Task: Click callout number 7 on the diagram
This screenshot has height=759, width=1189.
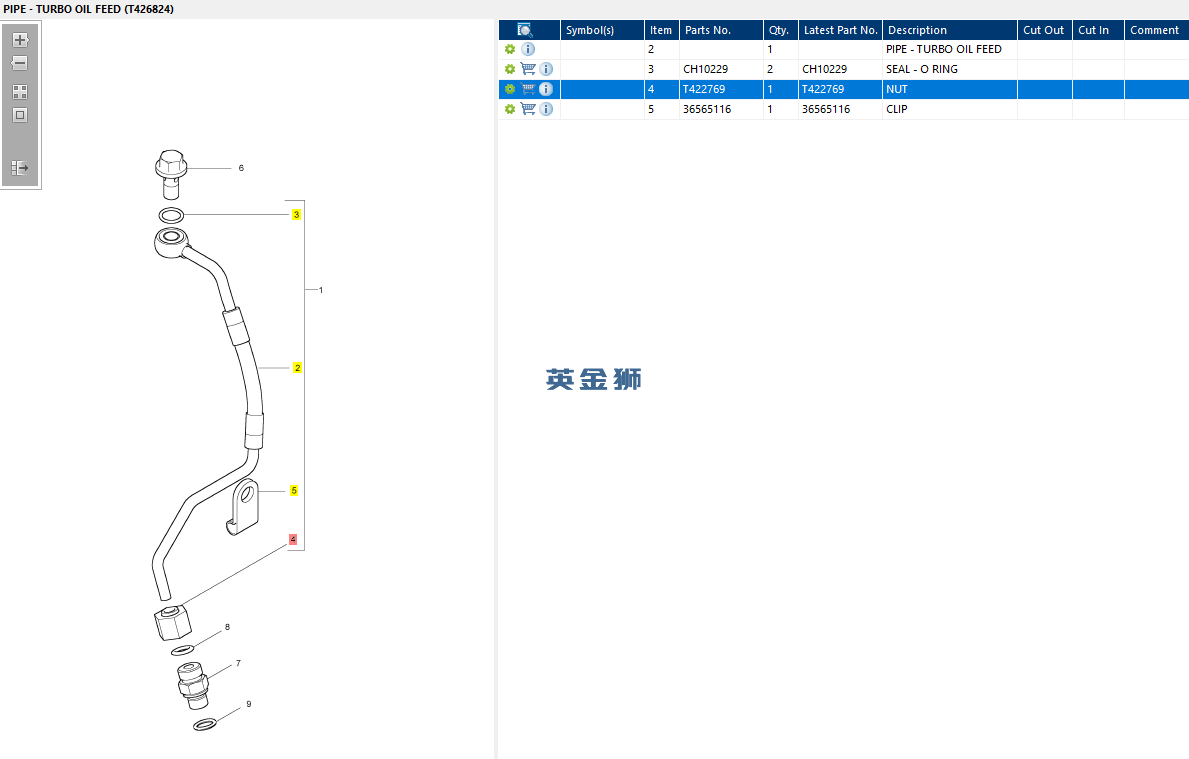Action: coord(238,663)
